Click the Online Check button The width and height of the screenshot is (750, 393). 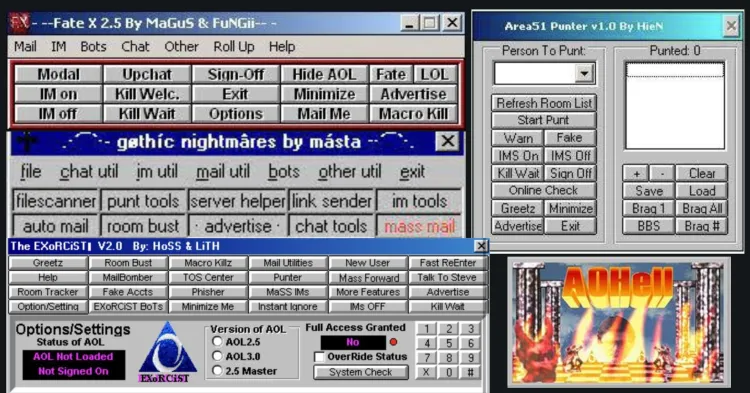pyautogui.click(x=544, y=190)
